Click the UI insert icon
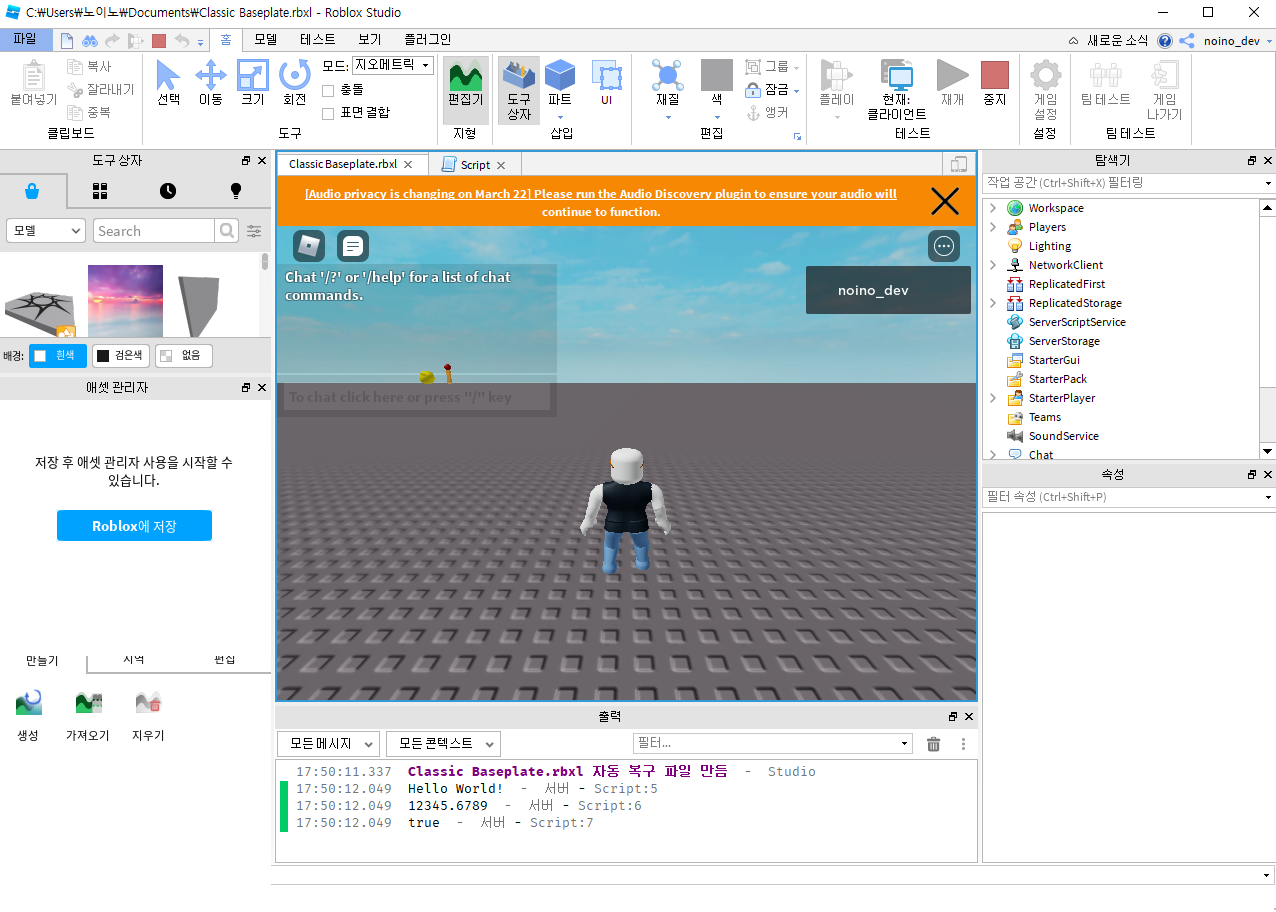The image size is (1276, 912). (607, 84)
